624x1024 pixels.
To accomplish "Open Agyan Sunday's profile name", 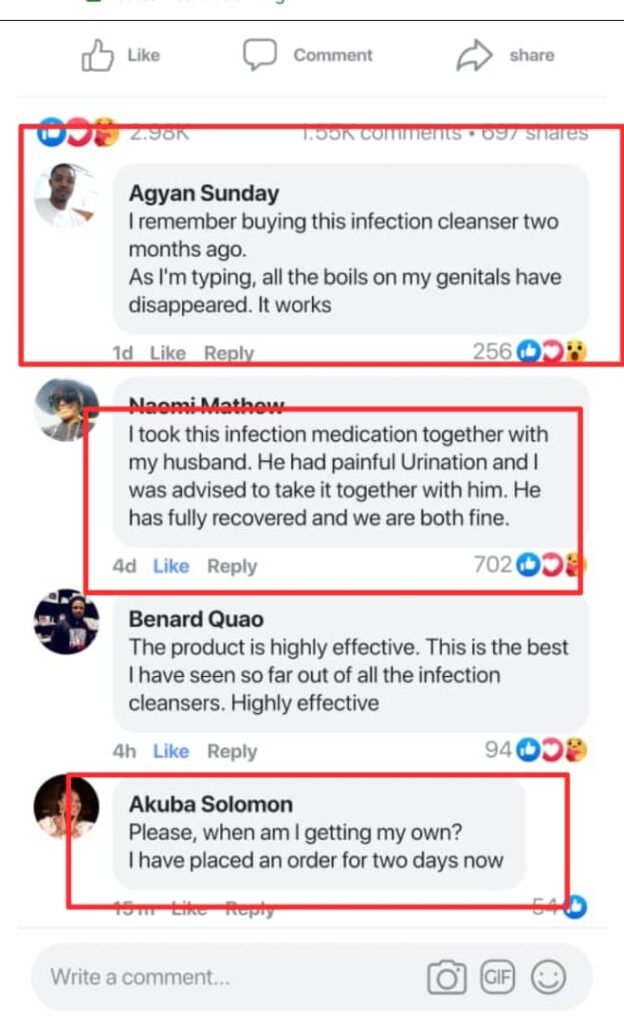I will (x=204, y=194).
